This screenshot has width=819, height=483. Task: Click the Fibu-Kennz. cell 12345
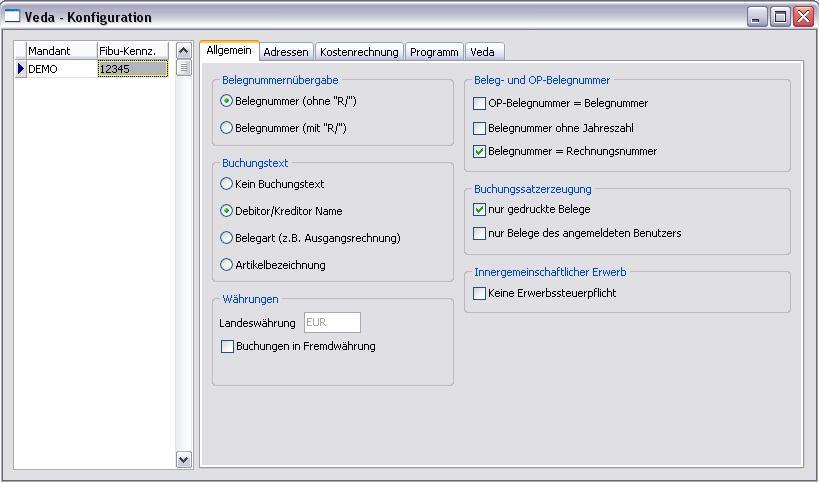[132, 69]
